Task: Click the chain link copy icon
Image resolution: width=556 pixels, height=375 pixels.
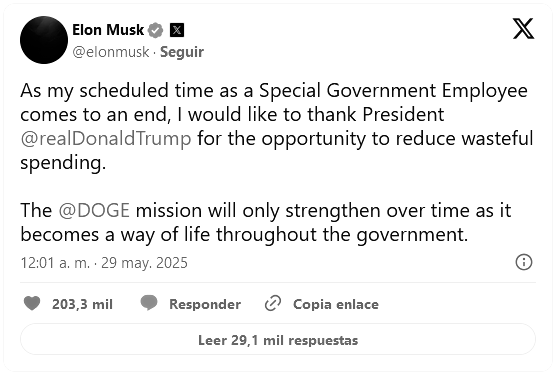Action: [x=273, y=303]
